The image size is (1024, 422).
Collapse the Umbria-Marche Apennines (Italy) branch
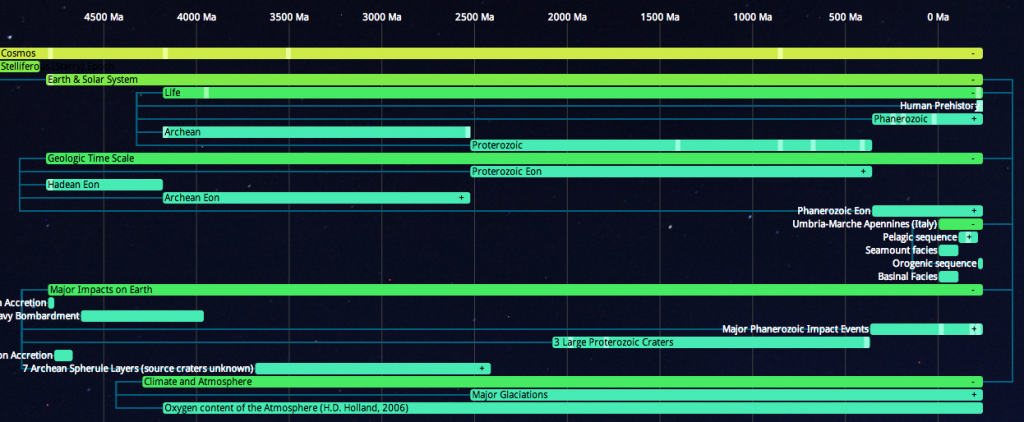coord(973,224)
